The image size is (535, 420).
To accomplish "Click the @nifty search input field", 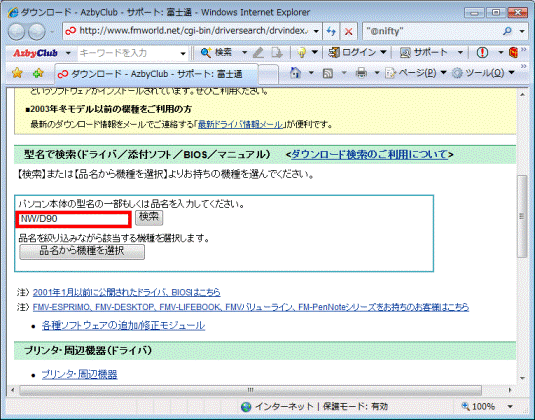I will 432,31.
